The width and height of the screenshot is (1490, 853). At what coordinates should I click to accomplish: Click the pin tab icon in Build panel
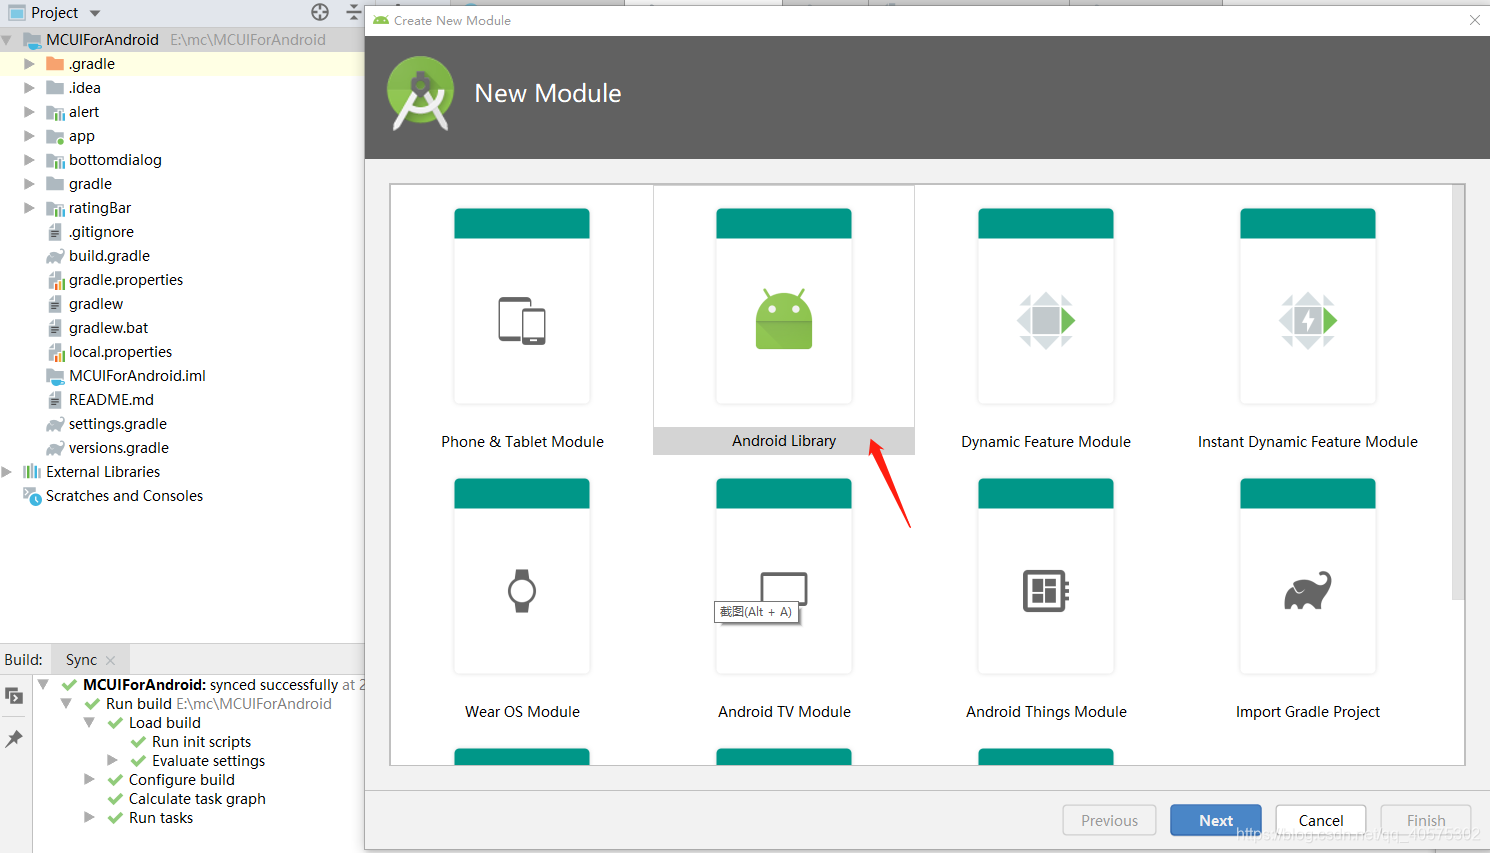coord(14,738)
